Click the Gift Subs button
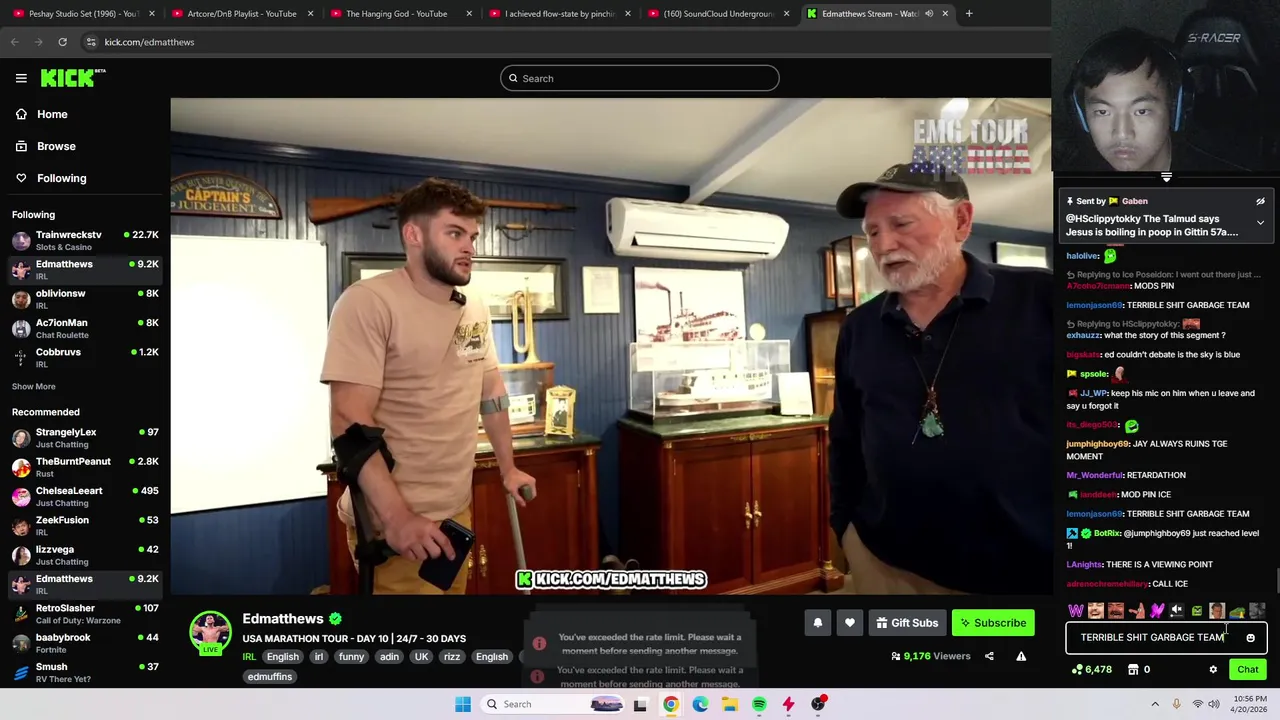 pos(907,623)
